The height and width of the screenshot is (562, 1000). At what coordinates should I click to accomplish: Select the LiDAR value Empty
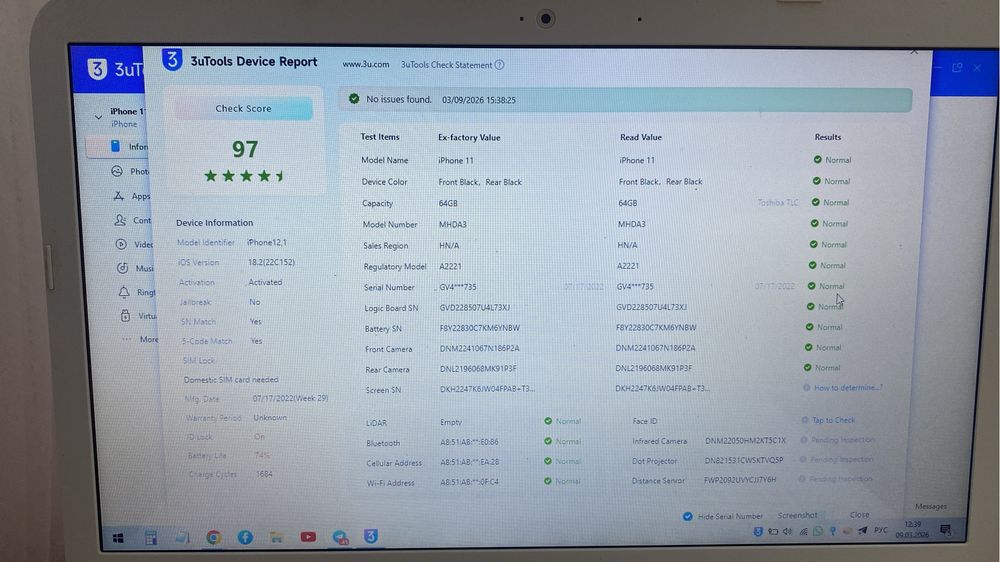tap(451, 422)
